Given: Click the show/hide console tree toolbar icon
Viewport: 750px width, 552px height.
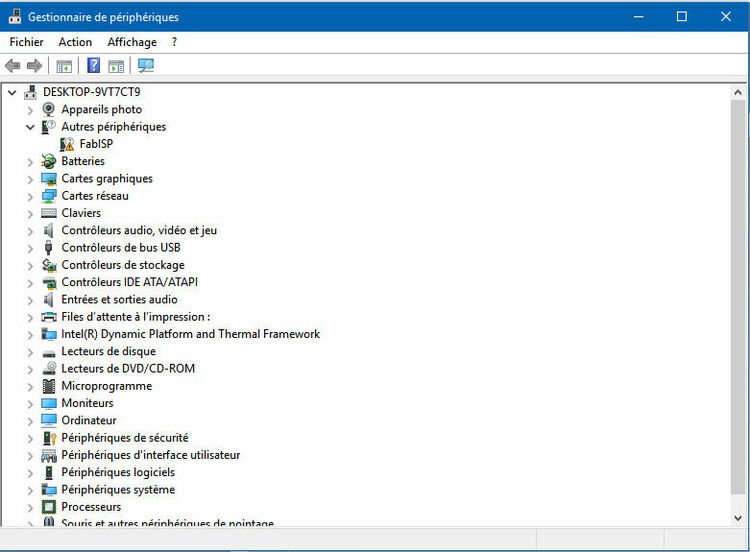Looking at the screenshot, I should point(64,66).
